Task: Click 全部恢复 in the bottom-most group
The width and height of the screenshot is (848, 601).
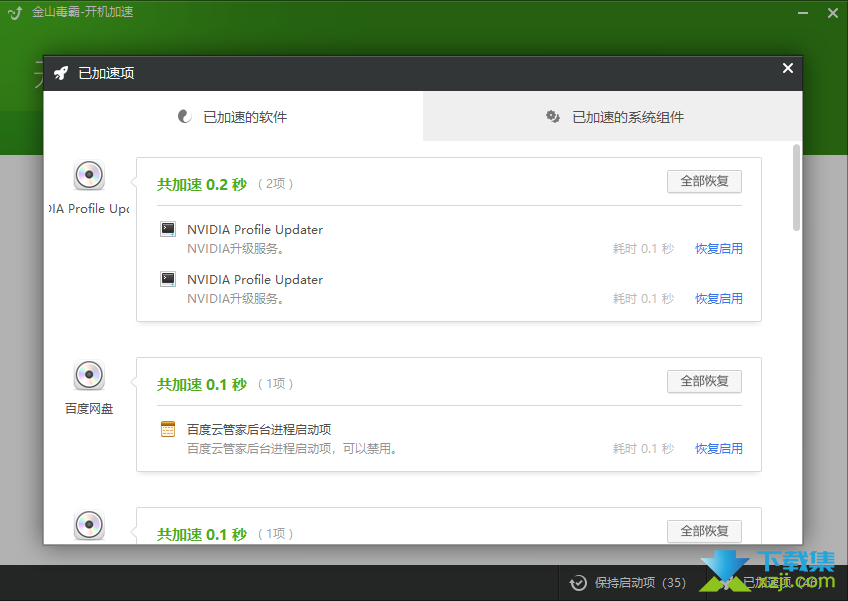Action: [704, 531]
